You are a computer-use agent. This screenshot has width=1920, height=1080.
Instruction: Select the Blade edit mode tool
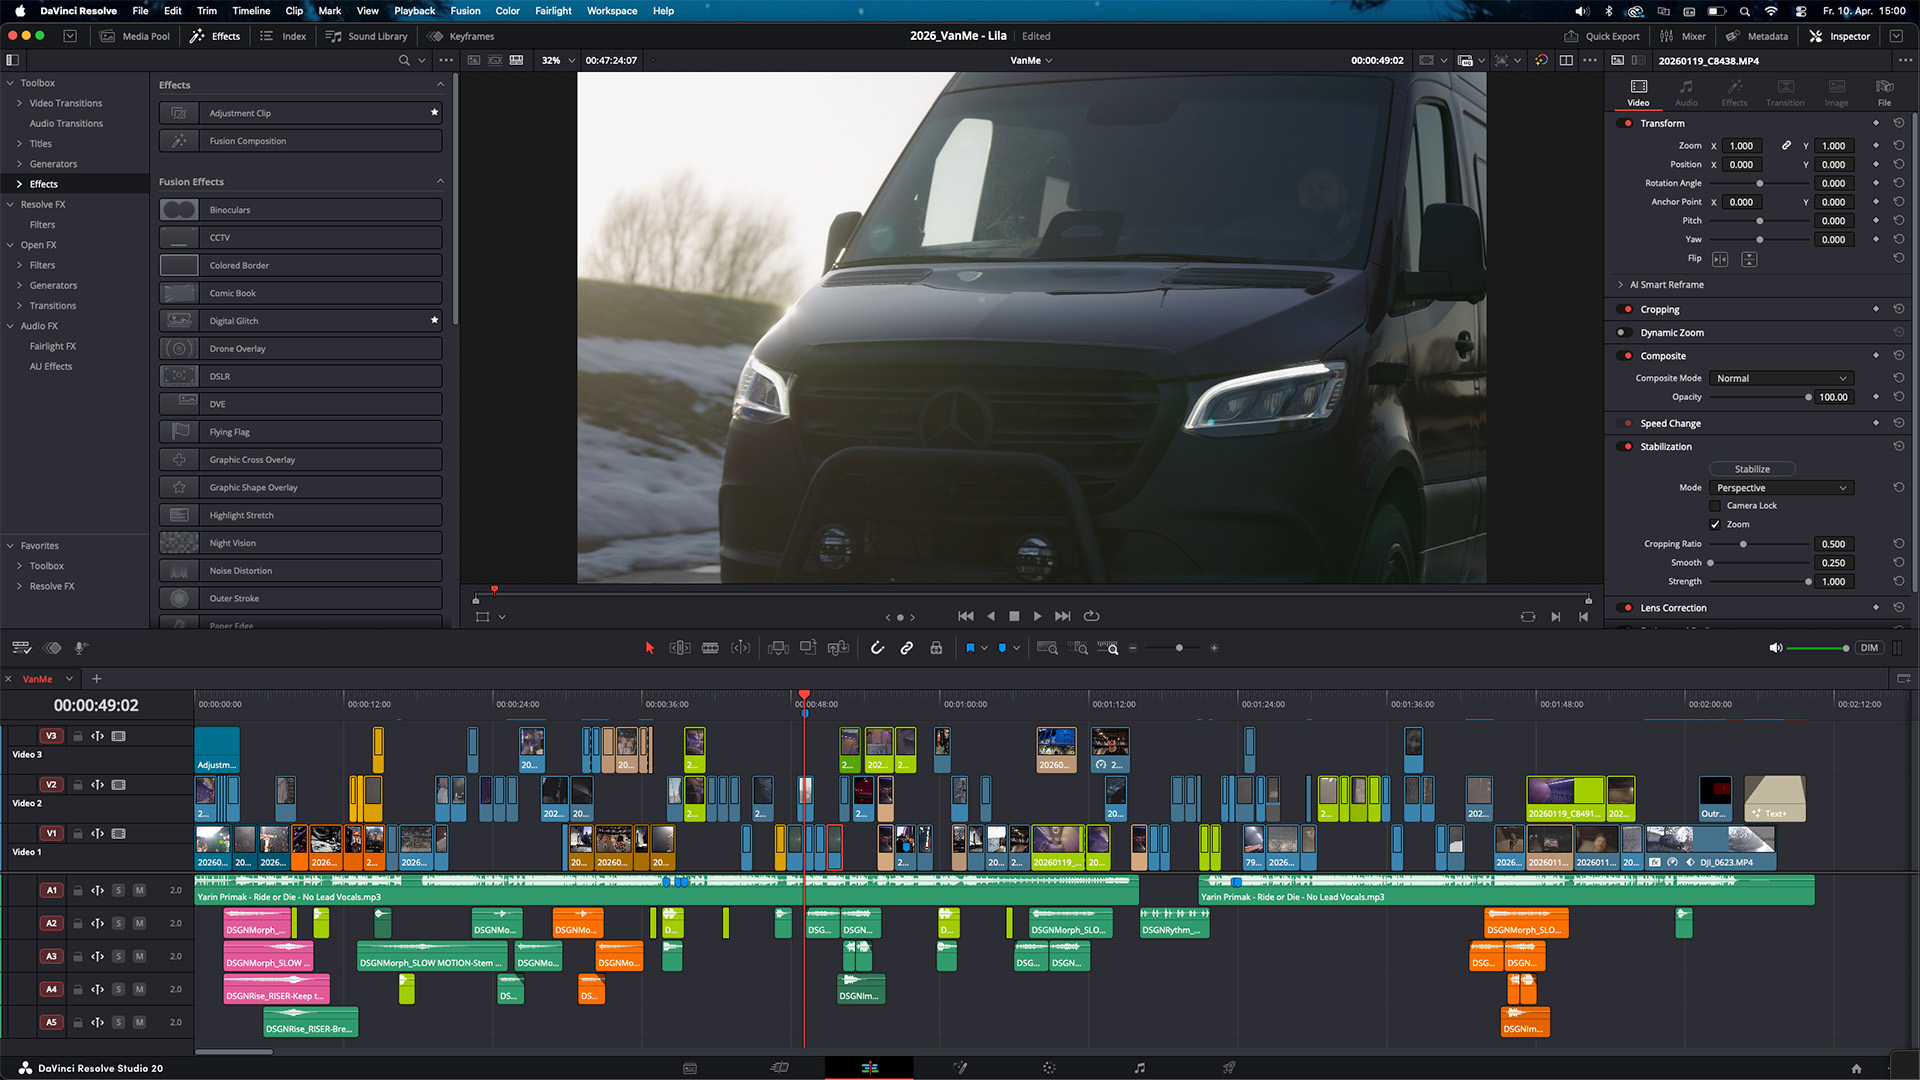pyautogui.click(x=710, y=648)
